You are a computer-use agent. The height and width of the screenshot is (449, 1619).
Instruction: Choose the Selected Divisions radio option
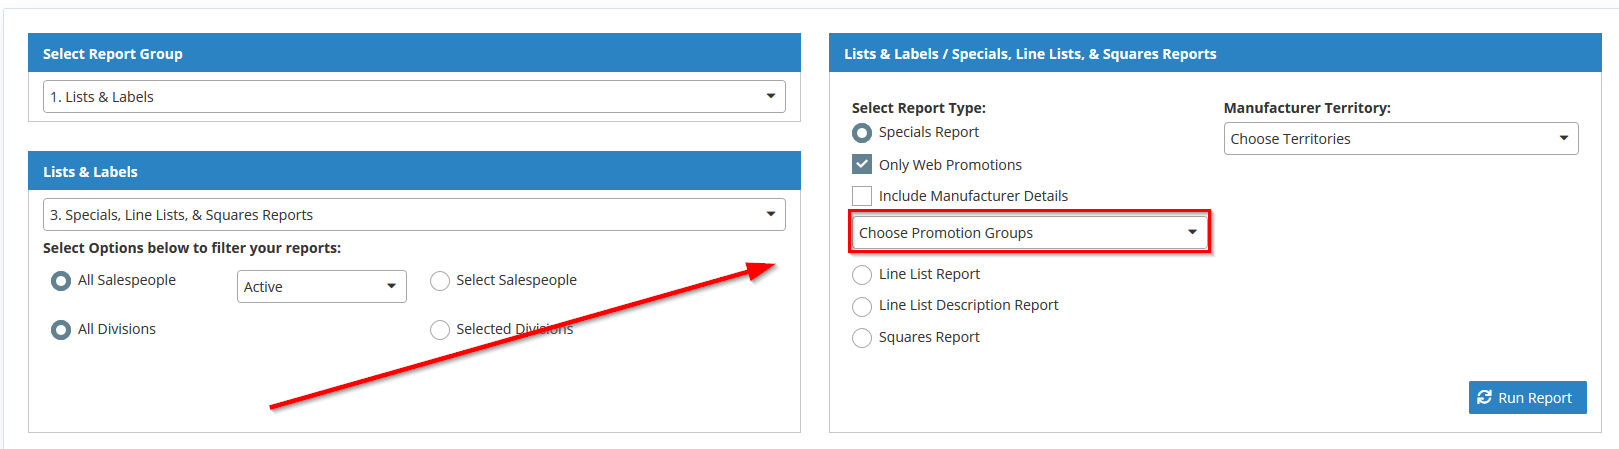coord(440,330)
